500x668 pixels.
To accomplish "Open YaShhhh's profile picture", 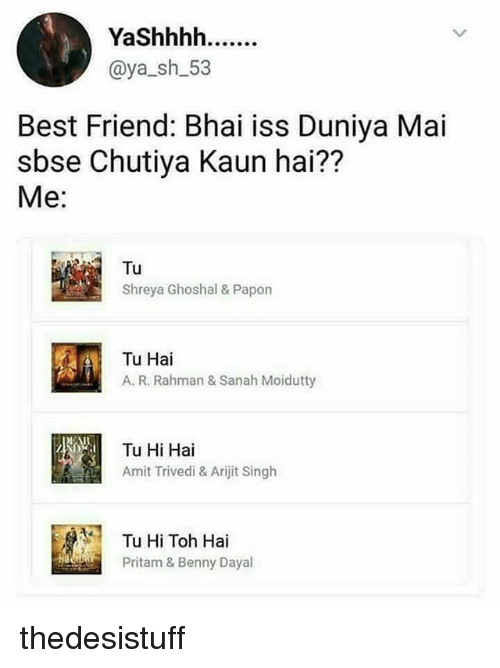I will pos(54,50).
